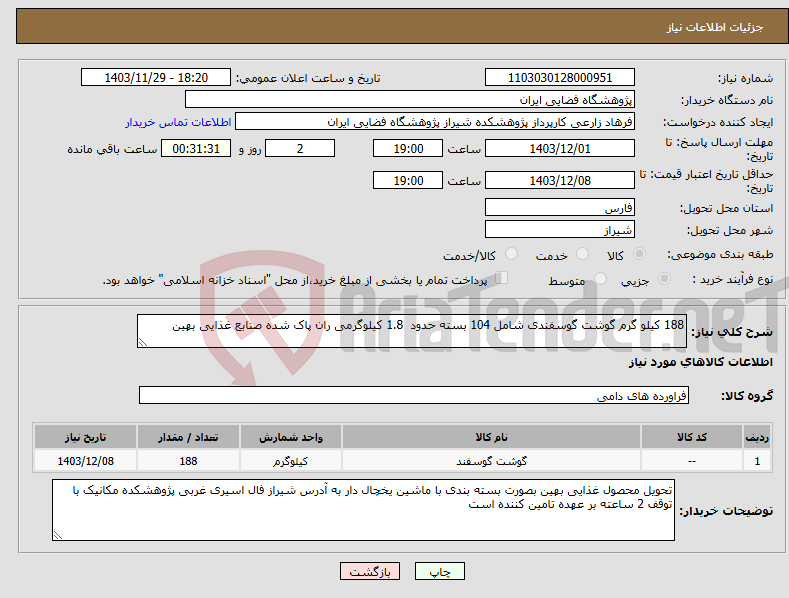Click the goods group field فراورده های دامی
This screenshot has height=598, width=789.
click(x=414, y=396)
